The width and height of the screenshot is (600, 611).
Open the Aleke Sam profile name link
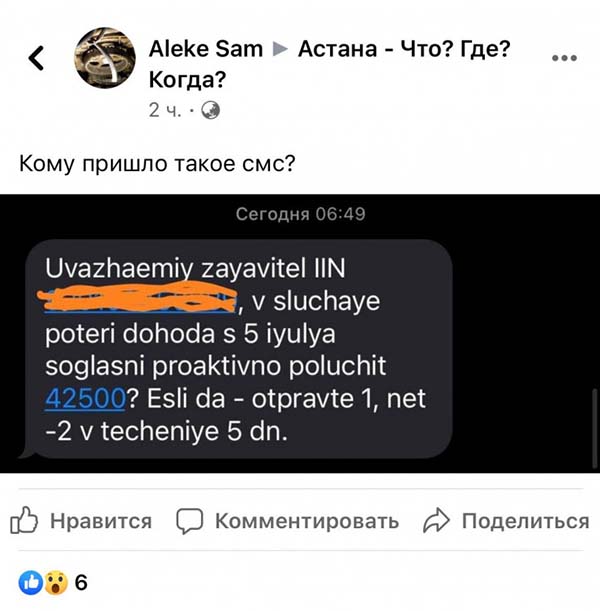pos(206,49)
